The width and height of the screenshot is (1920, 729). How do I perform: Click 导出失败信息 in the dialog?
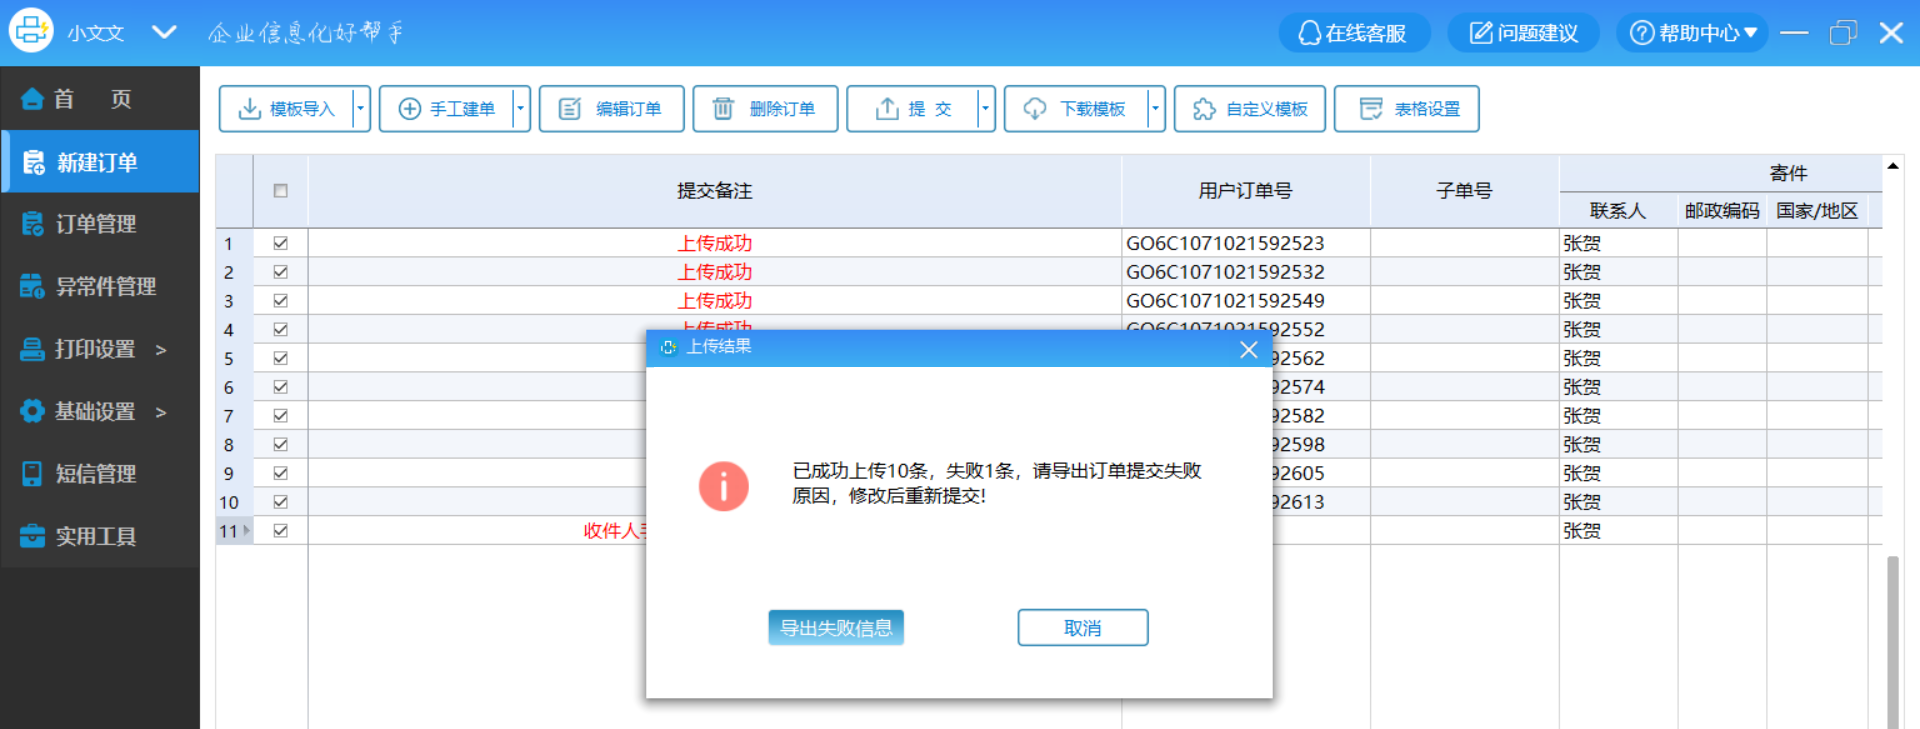tap(836, 628)
